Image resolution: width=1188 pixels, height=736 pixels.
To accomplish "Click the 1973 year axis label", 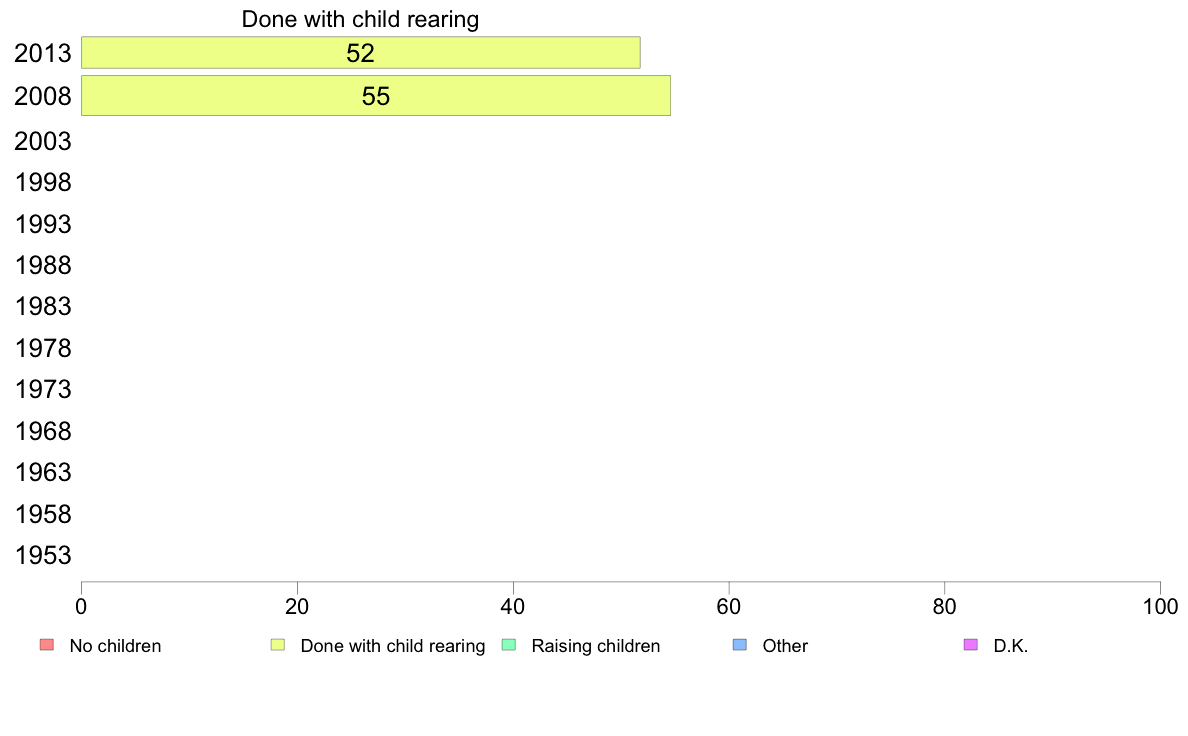I will [43, 390].
